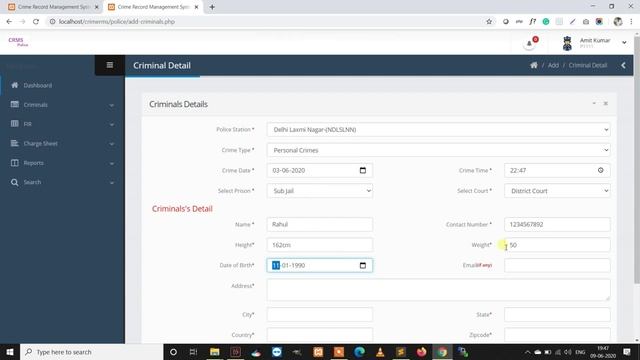
Task: Click the browser address bar
Action: [265, 22]
